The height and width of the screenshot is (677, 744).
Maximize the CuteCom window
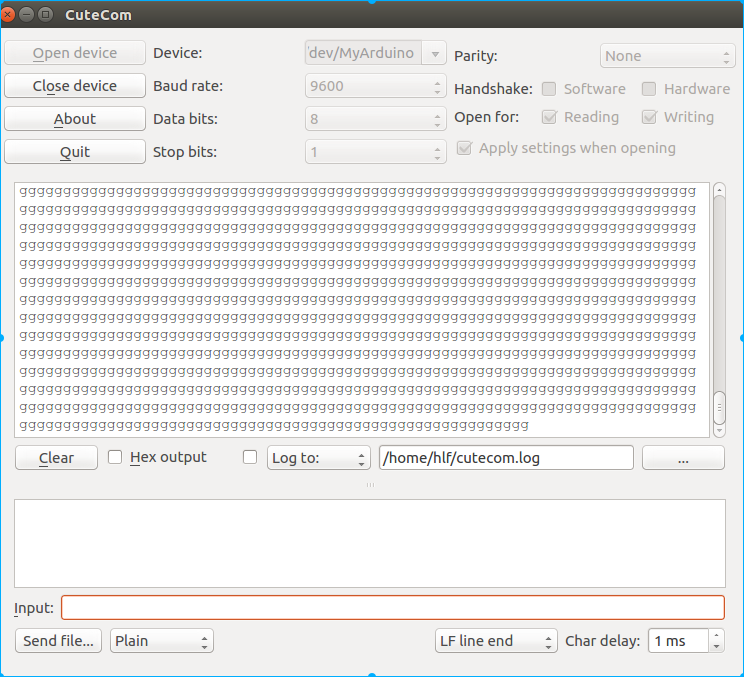(x=46, y=15)
